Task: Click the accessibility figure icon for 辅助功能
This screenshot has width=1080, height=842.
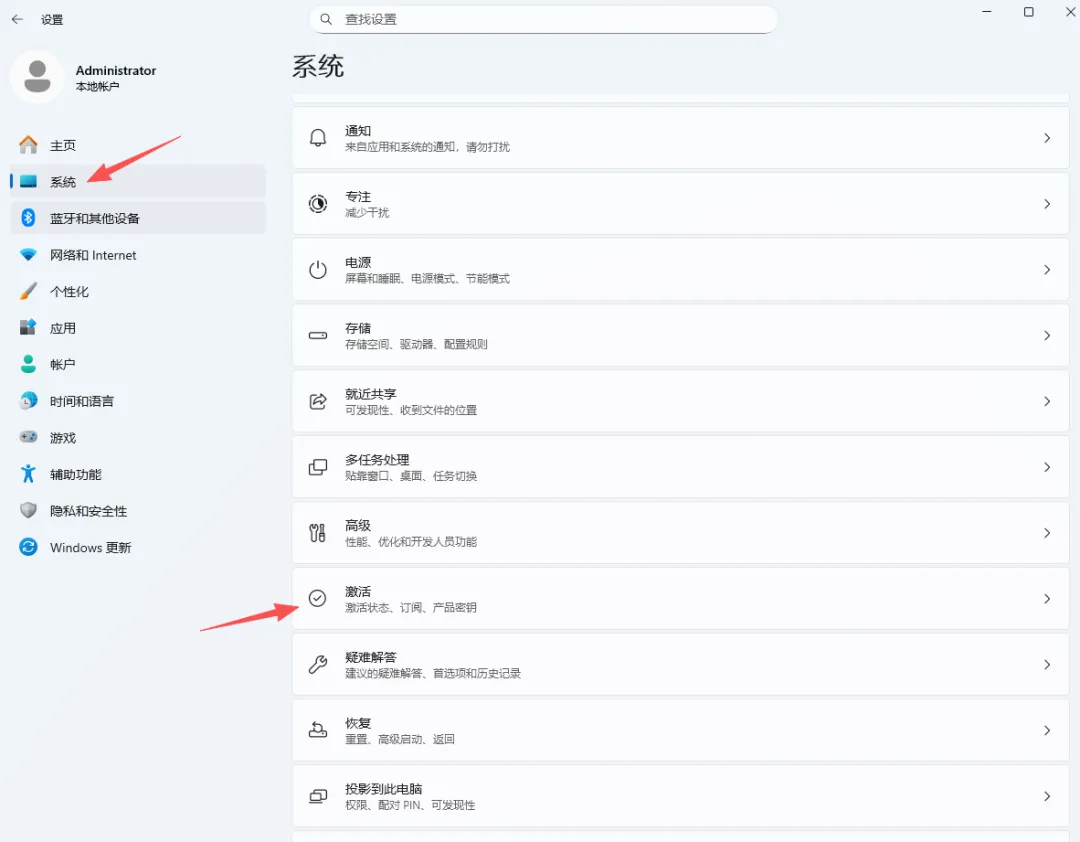Action: [28, 473]
